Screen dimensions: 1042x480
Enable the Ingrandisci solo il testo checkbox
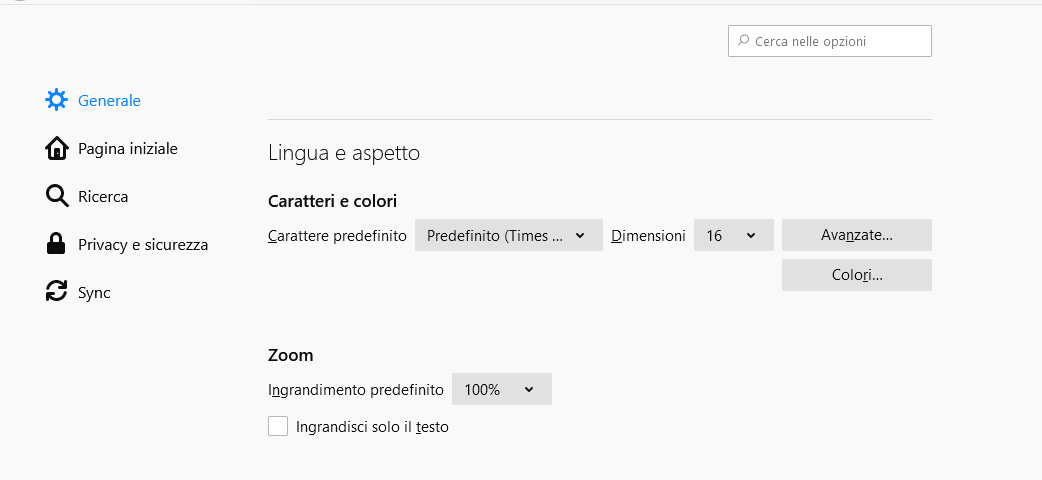point(278,427)
